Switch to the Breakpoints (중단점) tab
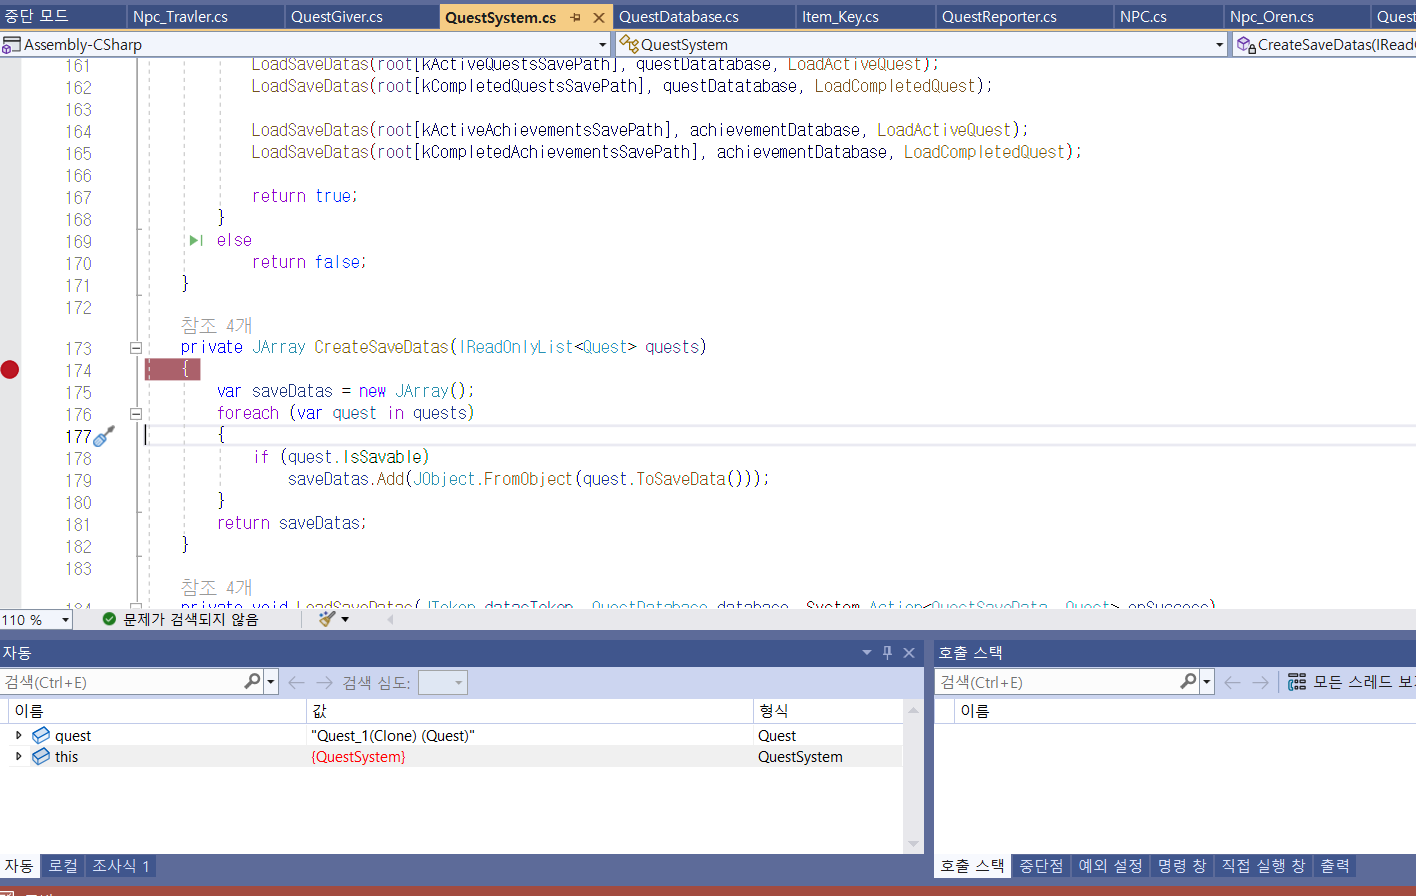This screenshot has height=896, width=1416. click(x=1041, y=866)
